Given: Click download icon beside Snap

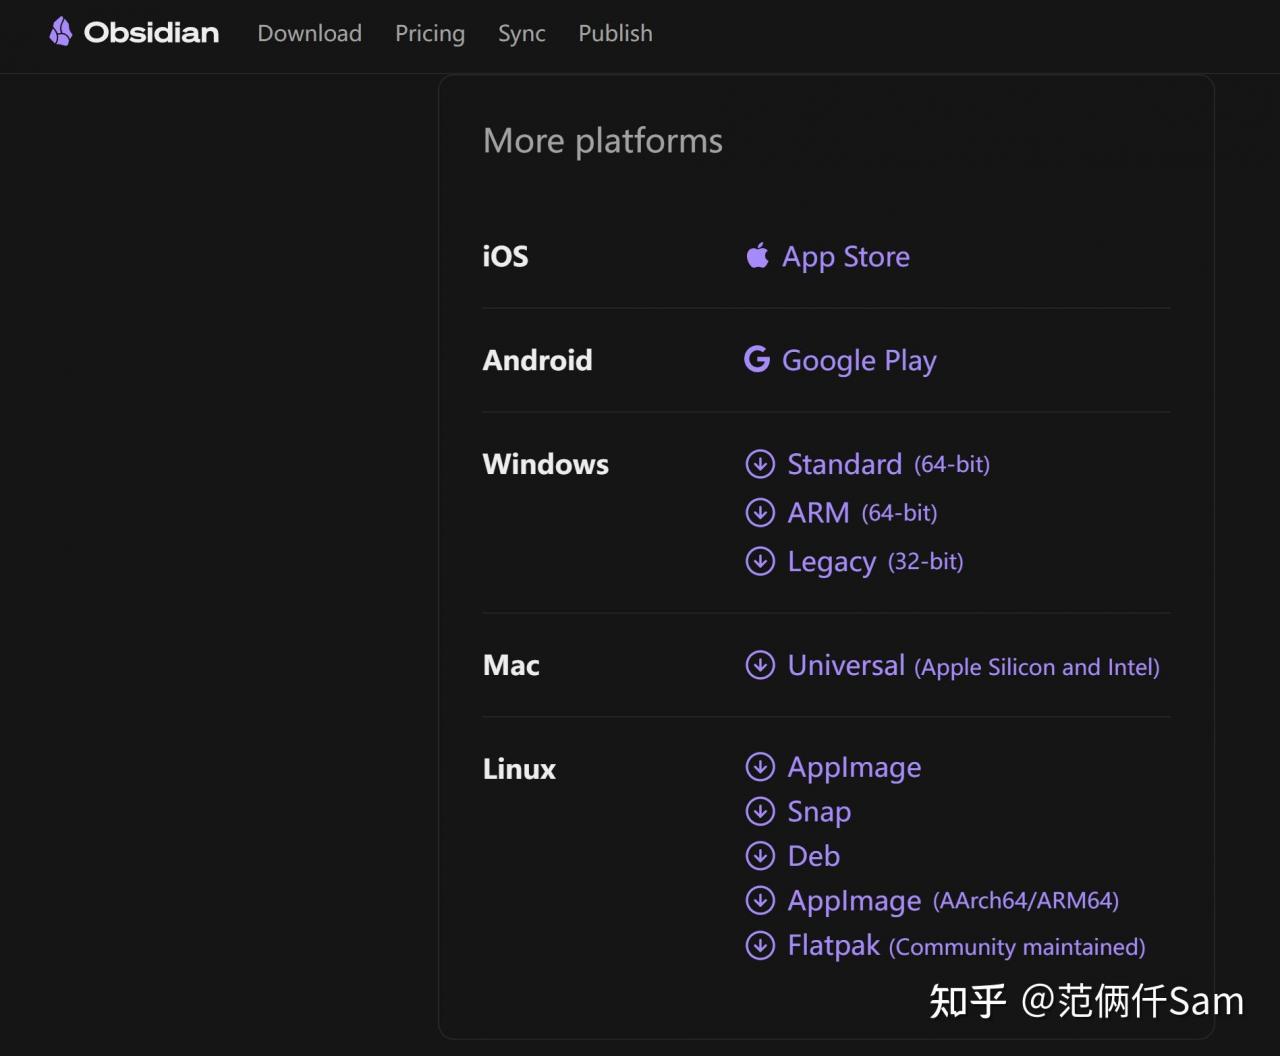Looking at the screenshot, I should tap(760, 811).
